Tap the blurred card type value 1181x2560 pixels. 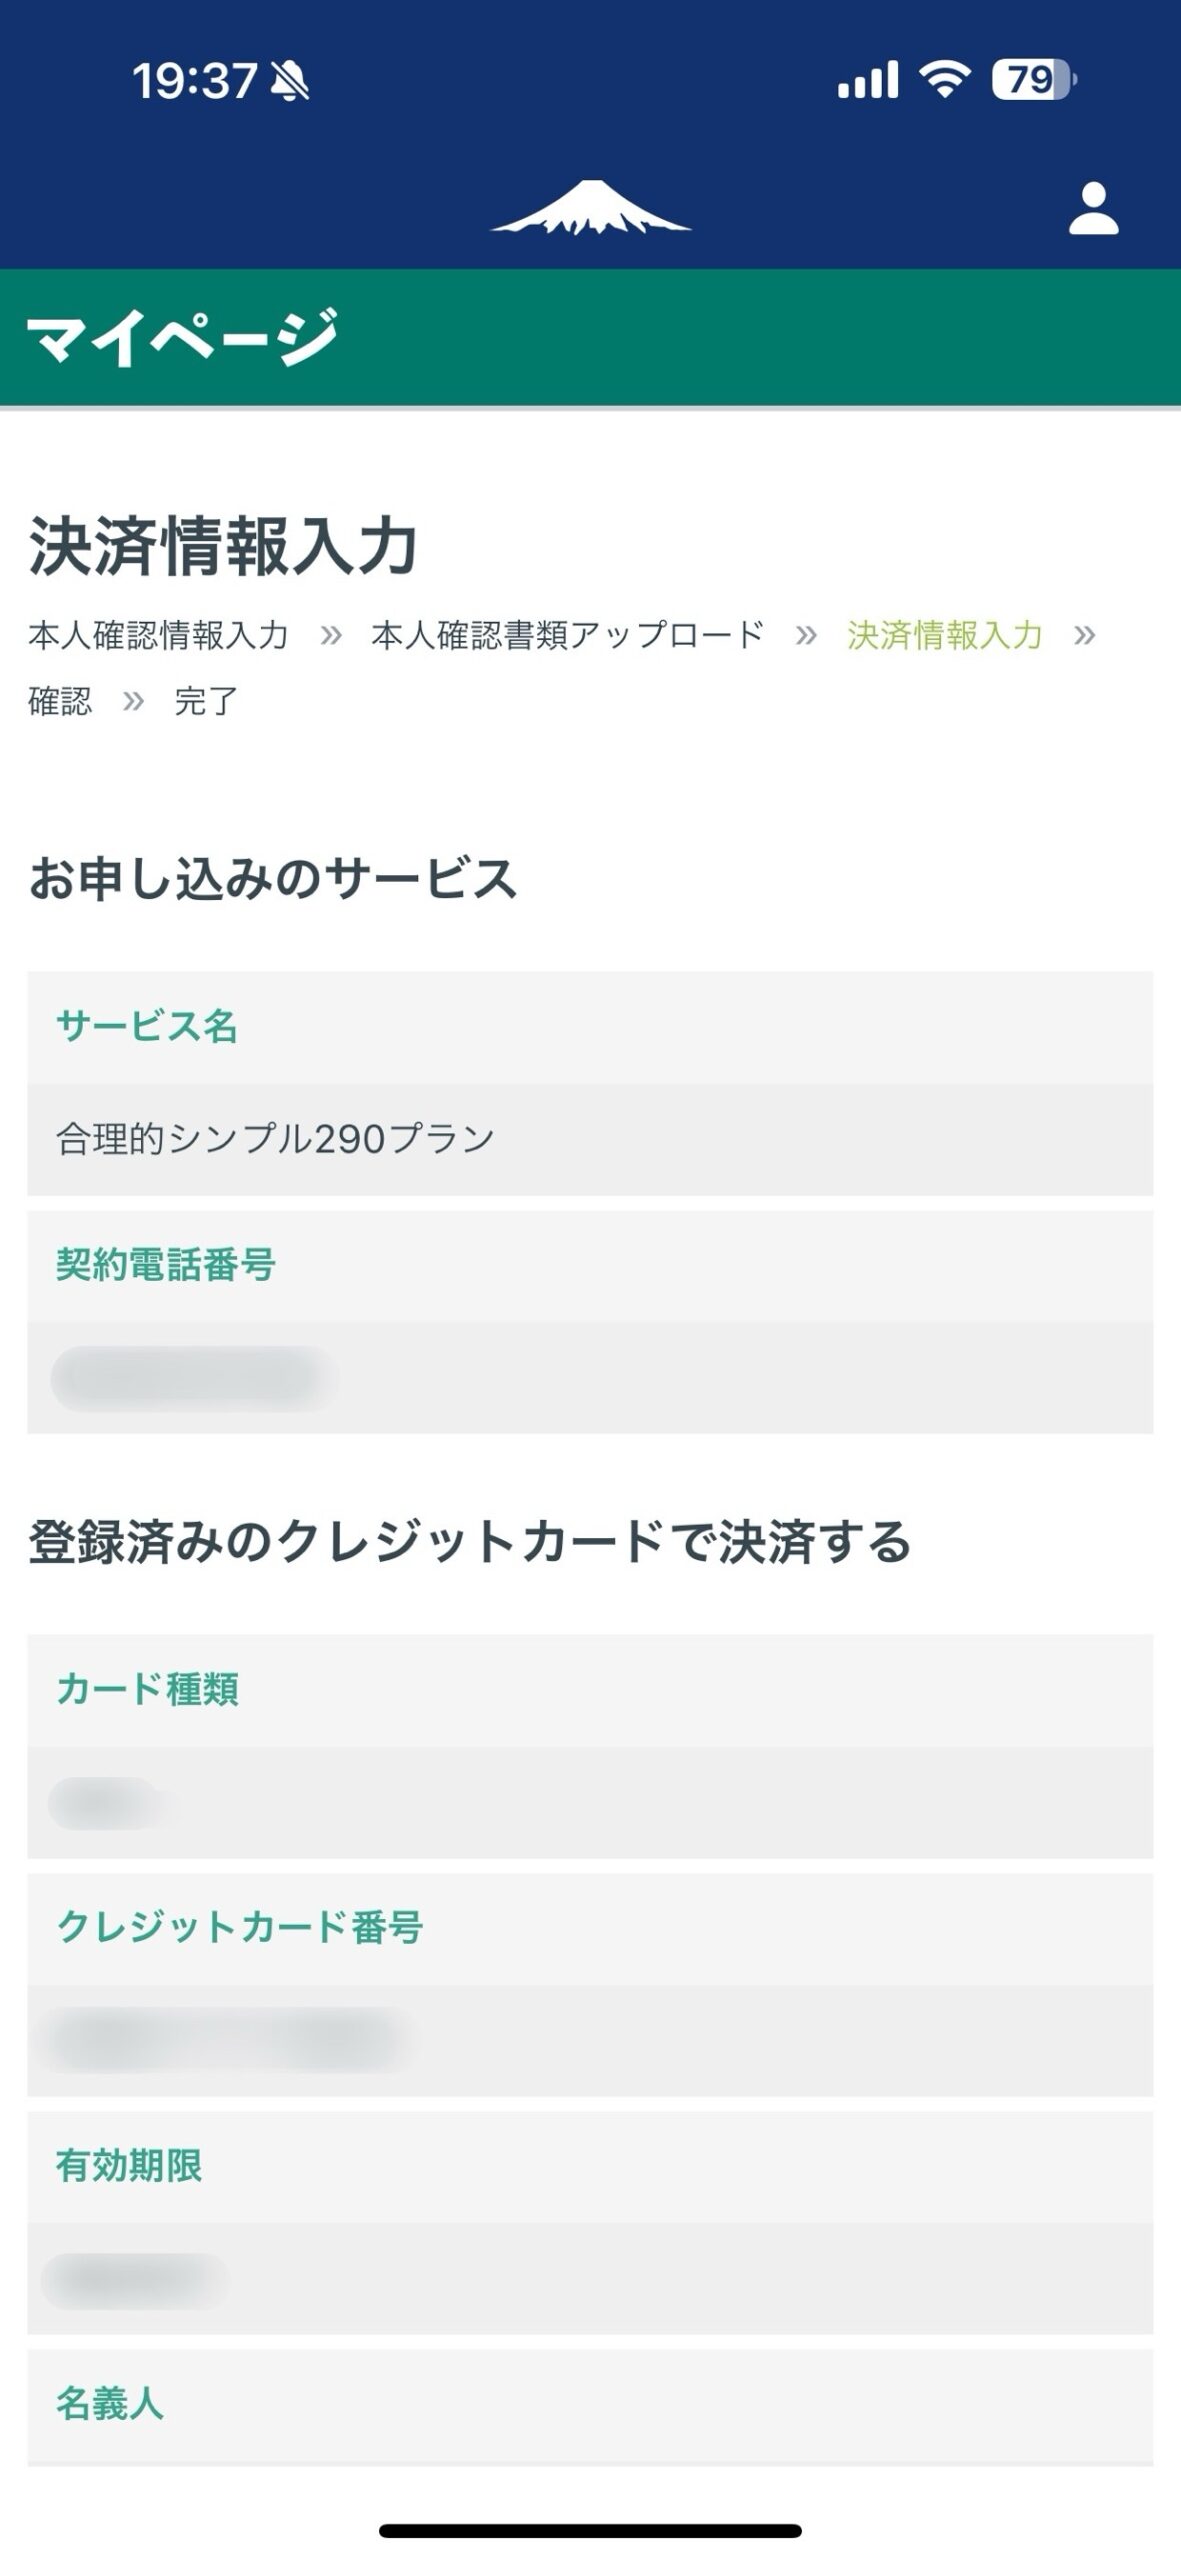click(107, 1803)
